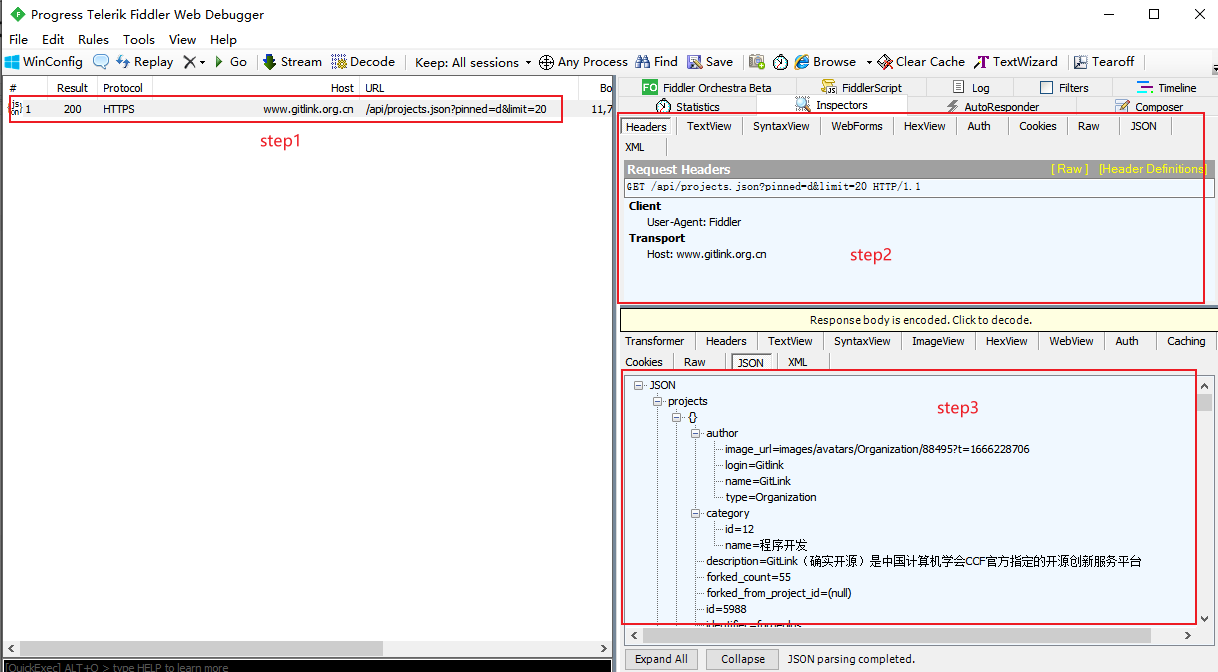Image resolution: width=1218 pixels, height=672 pixels.
Task: Open the AutoResponder tab
Action: 992,106
